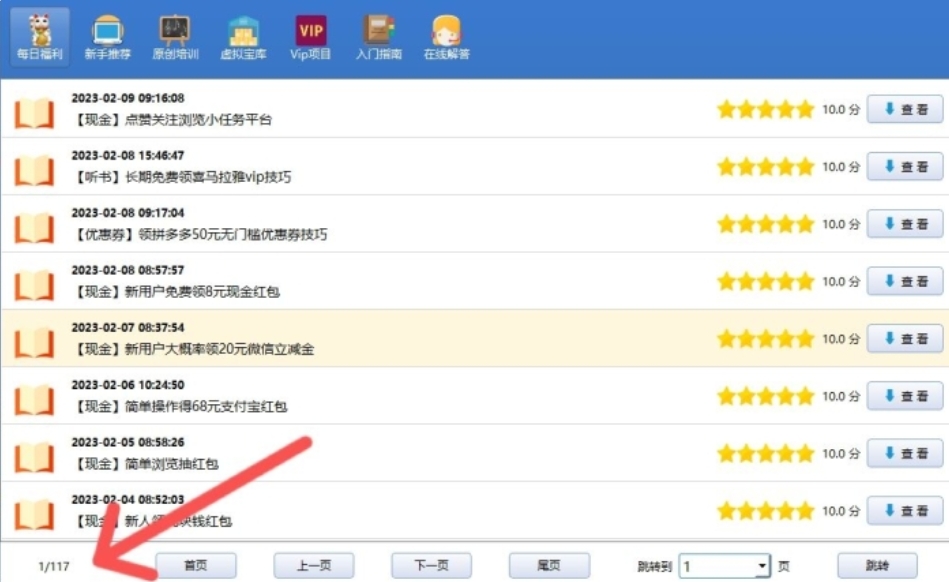Select the 新手推荐 icon

pyautogui.click(x=107, y=27)
